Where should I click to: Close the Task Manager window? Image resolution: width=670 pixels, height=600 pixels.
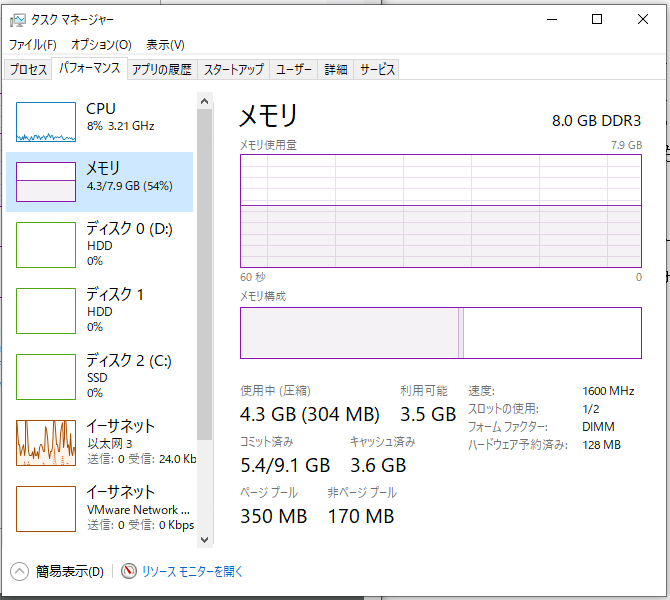point(643,19)
